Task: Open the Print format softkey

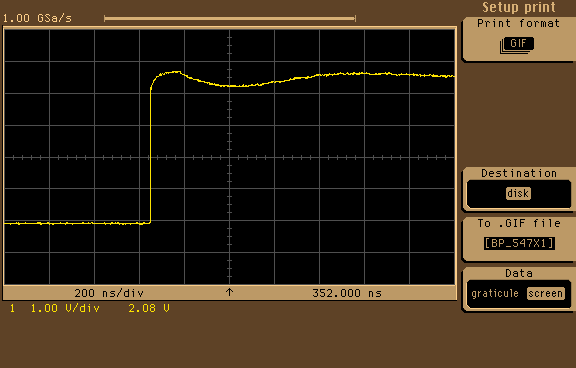Action: [518, 39]
